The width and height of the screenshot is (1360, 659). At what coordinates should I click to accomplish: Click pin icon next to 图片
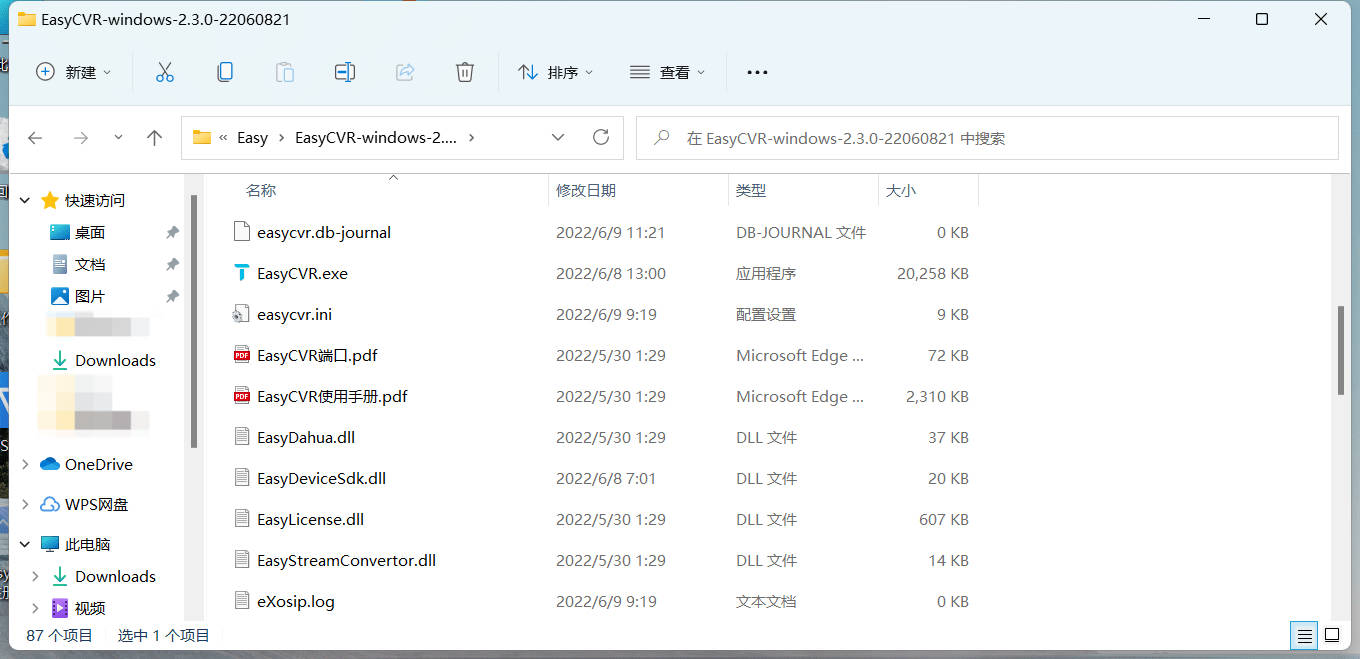(172, 296)
